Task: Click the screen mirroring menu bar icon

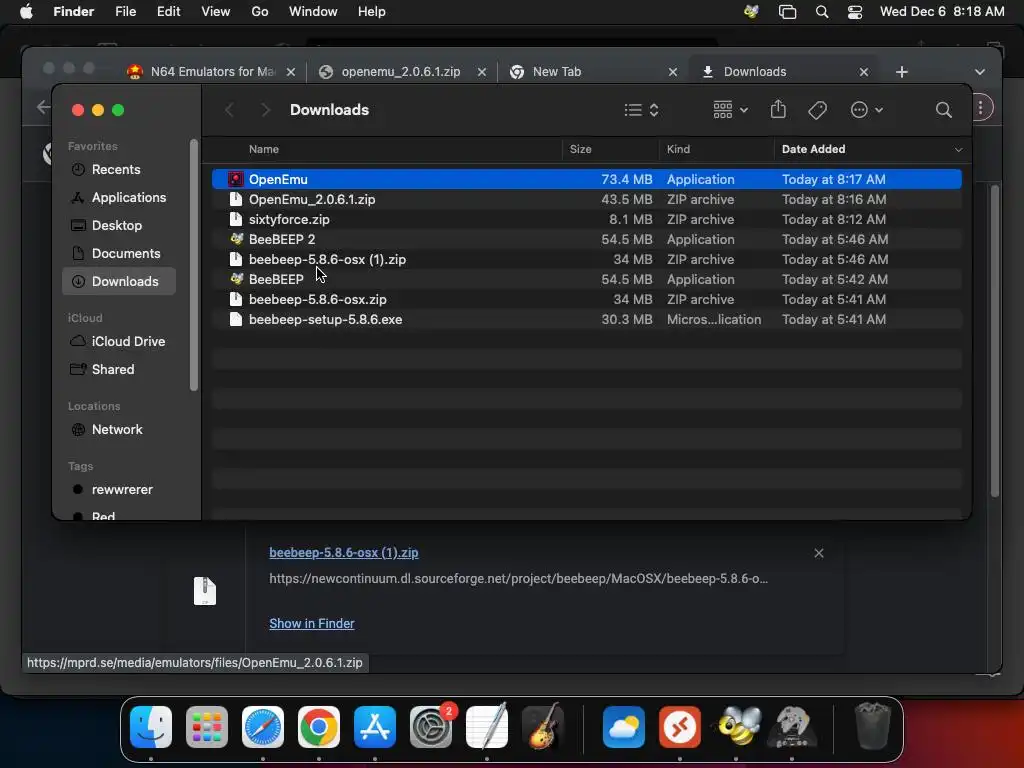Action: [788, 12]
